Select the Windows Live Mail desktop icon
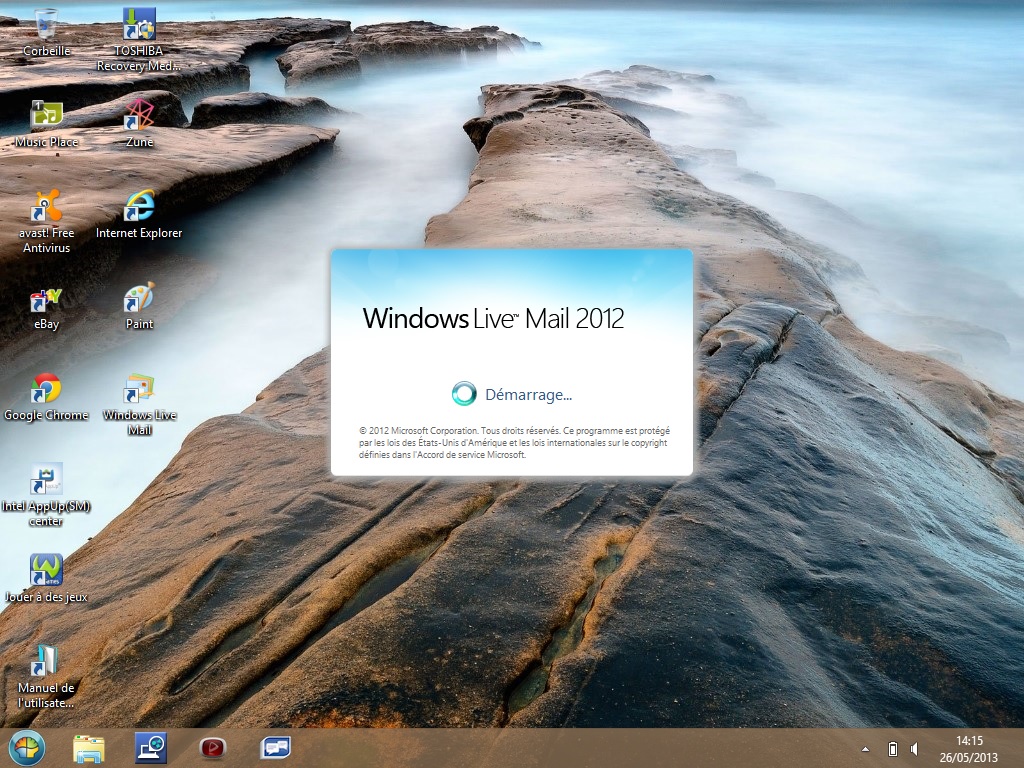This screenshot has width=1024, height=768. 139,404
